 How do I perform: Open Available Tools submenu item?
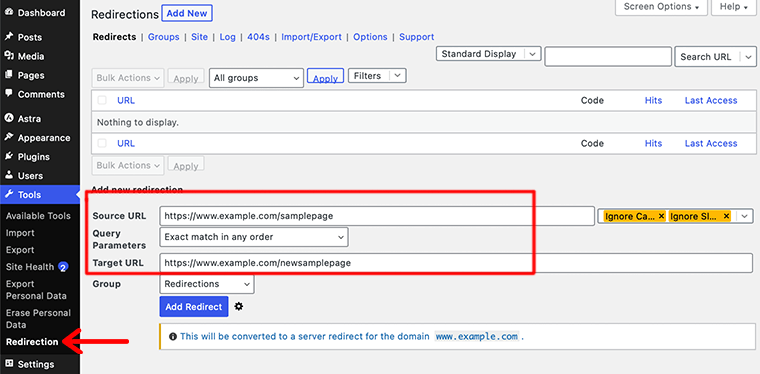[x=38, y=216]
